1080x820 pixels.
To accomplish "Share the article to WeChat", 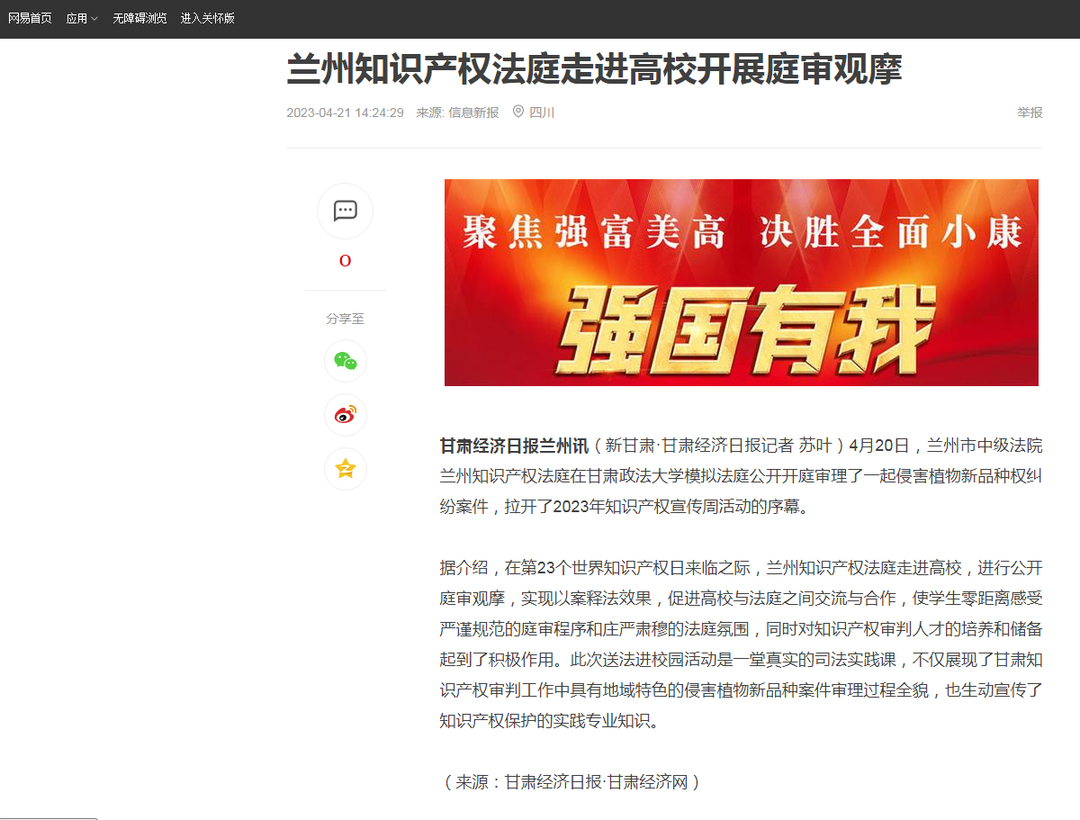I will point(345,361).
